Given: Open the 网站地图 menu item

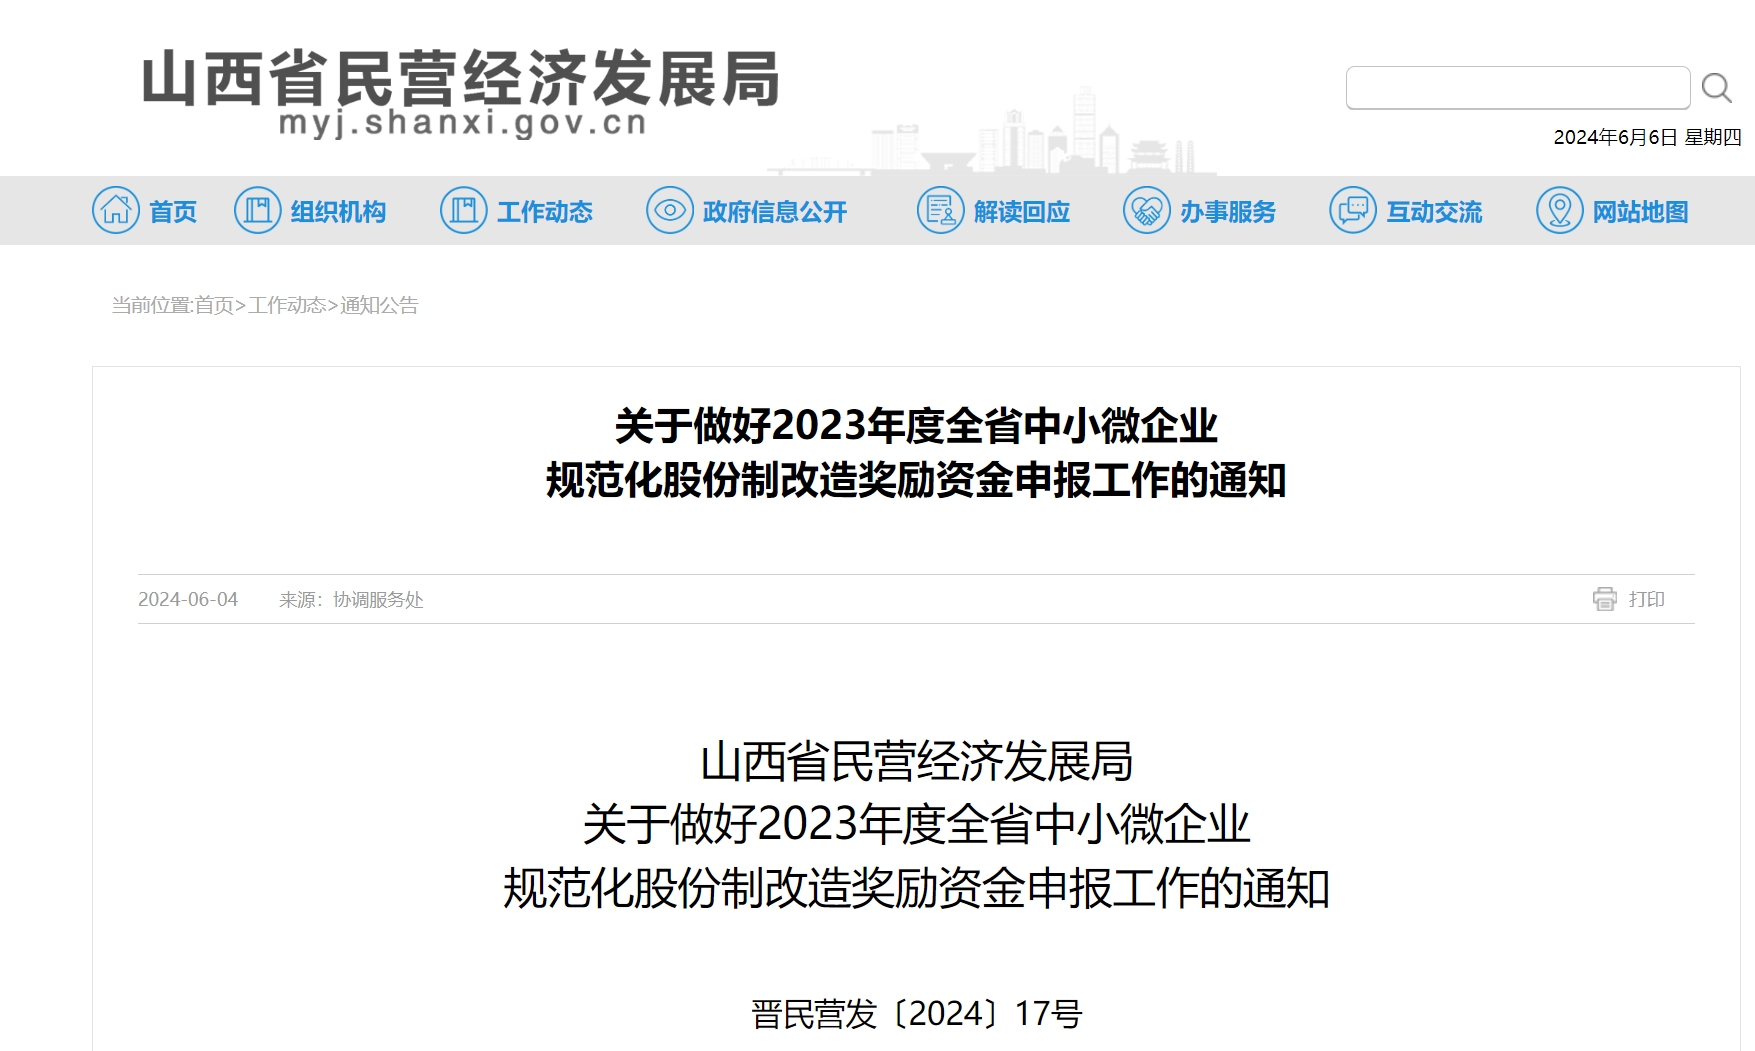Looking at the screenshot, I should pyautogui.click(x=1641, y=212).
